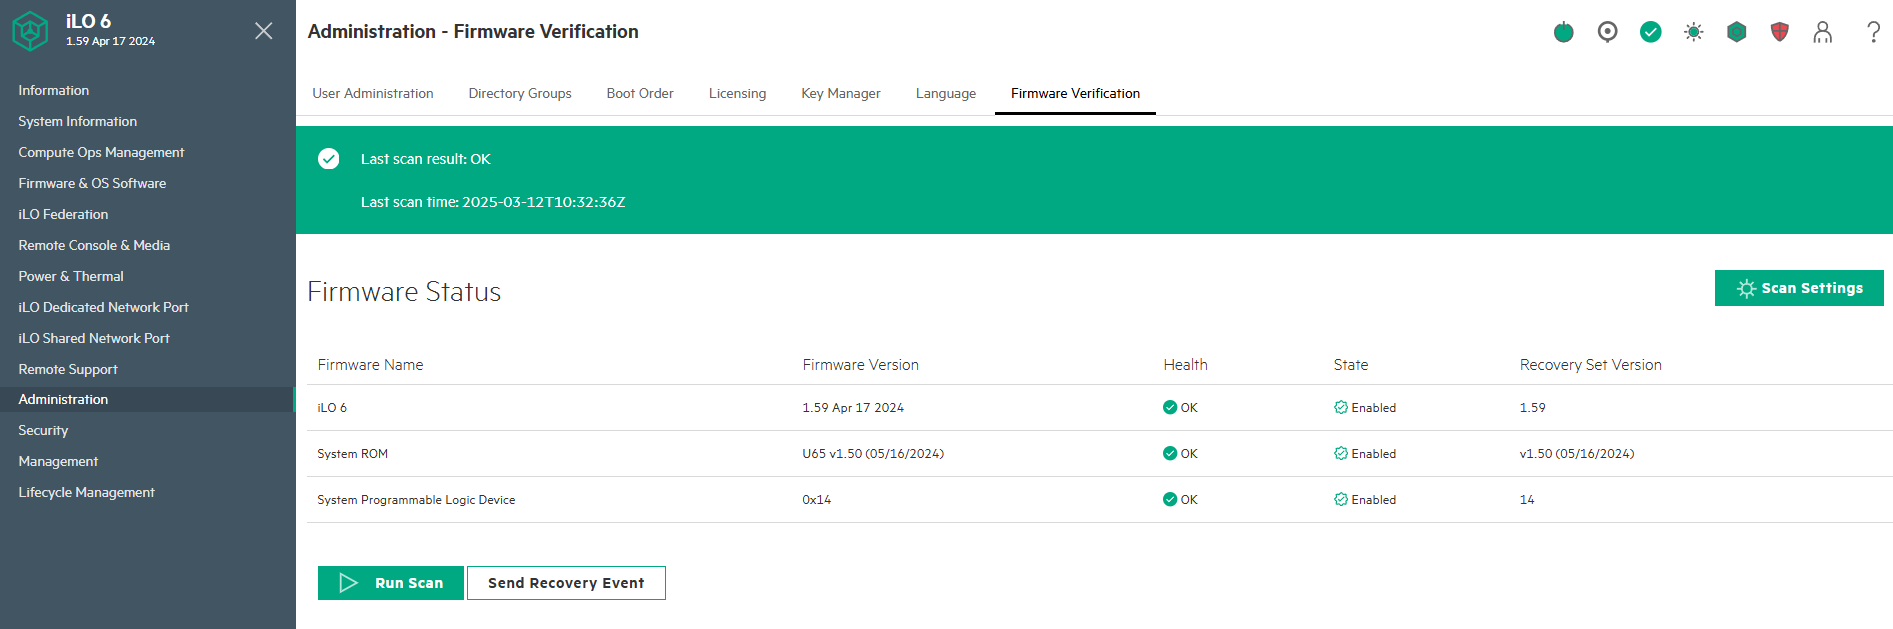1893x629 pixels.
Task: Click firmware version 0x14
Action: click(816, 499)
